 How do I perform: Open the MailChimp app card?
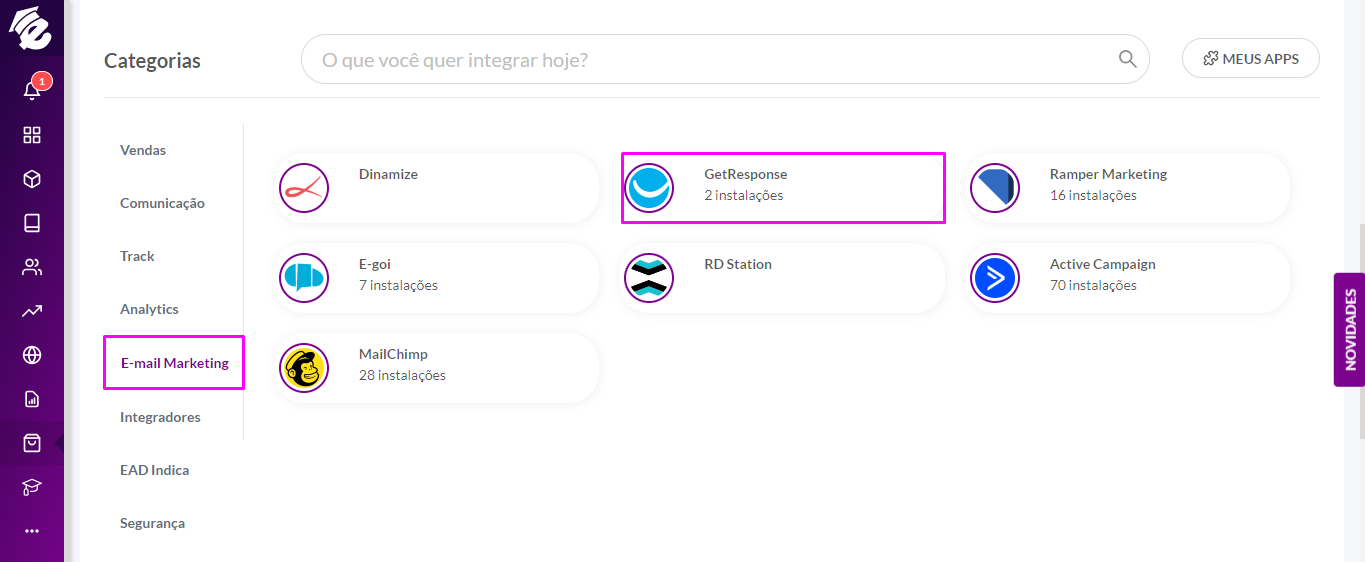(x=438, y=367)
